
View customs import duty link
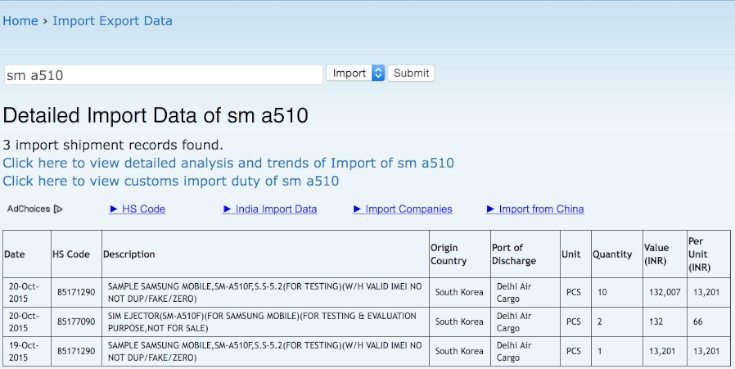click(x=171, y=181)
